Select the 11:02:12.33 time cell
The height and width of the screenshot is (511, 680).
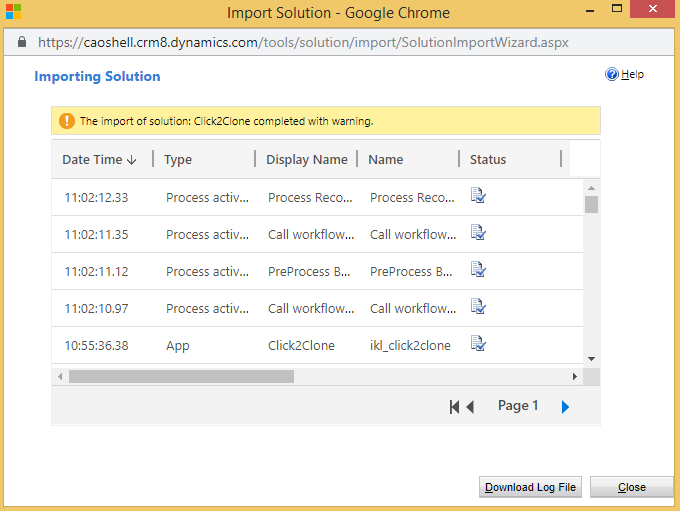pos(96,197)
